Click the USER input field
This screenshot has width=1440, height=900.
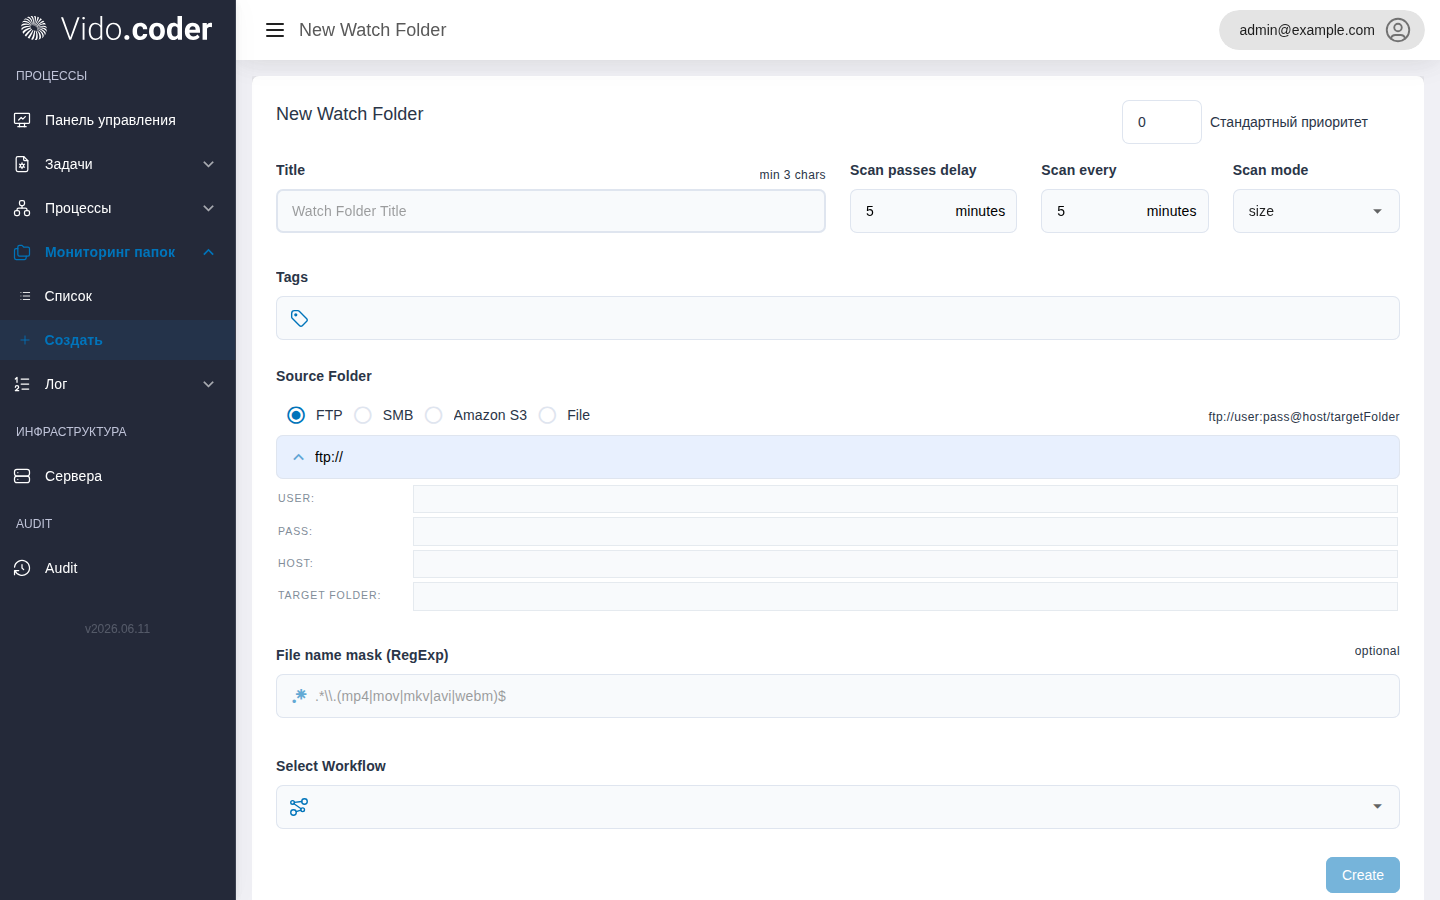(905, 499)
